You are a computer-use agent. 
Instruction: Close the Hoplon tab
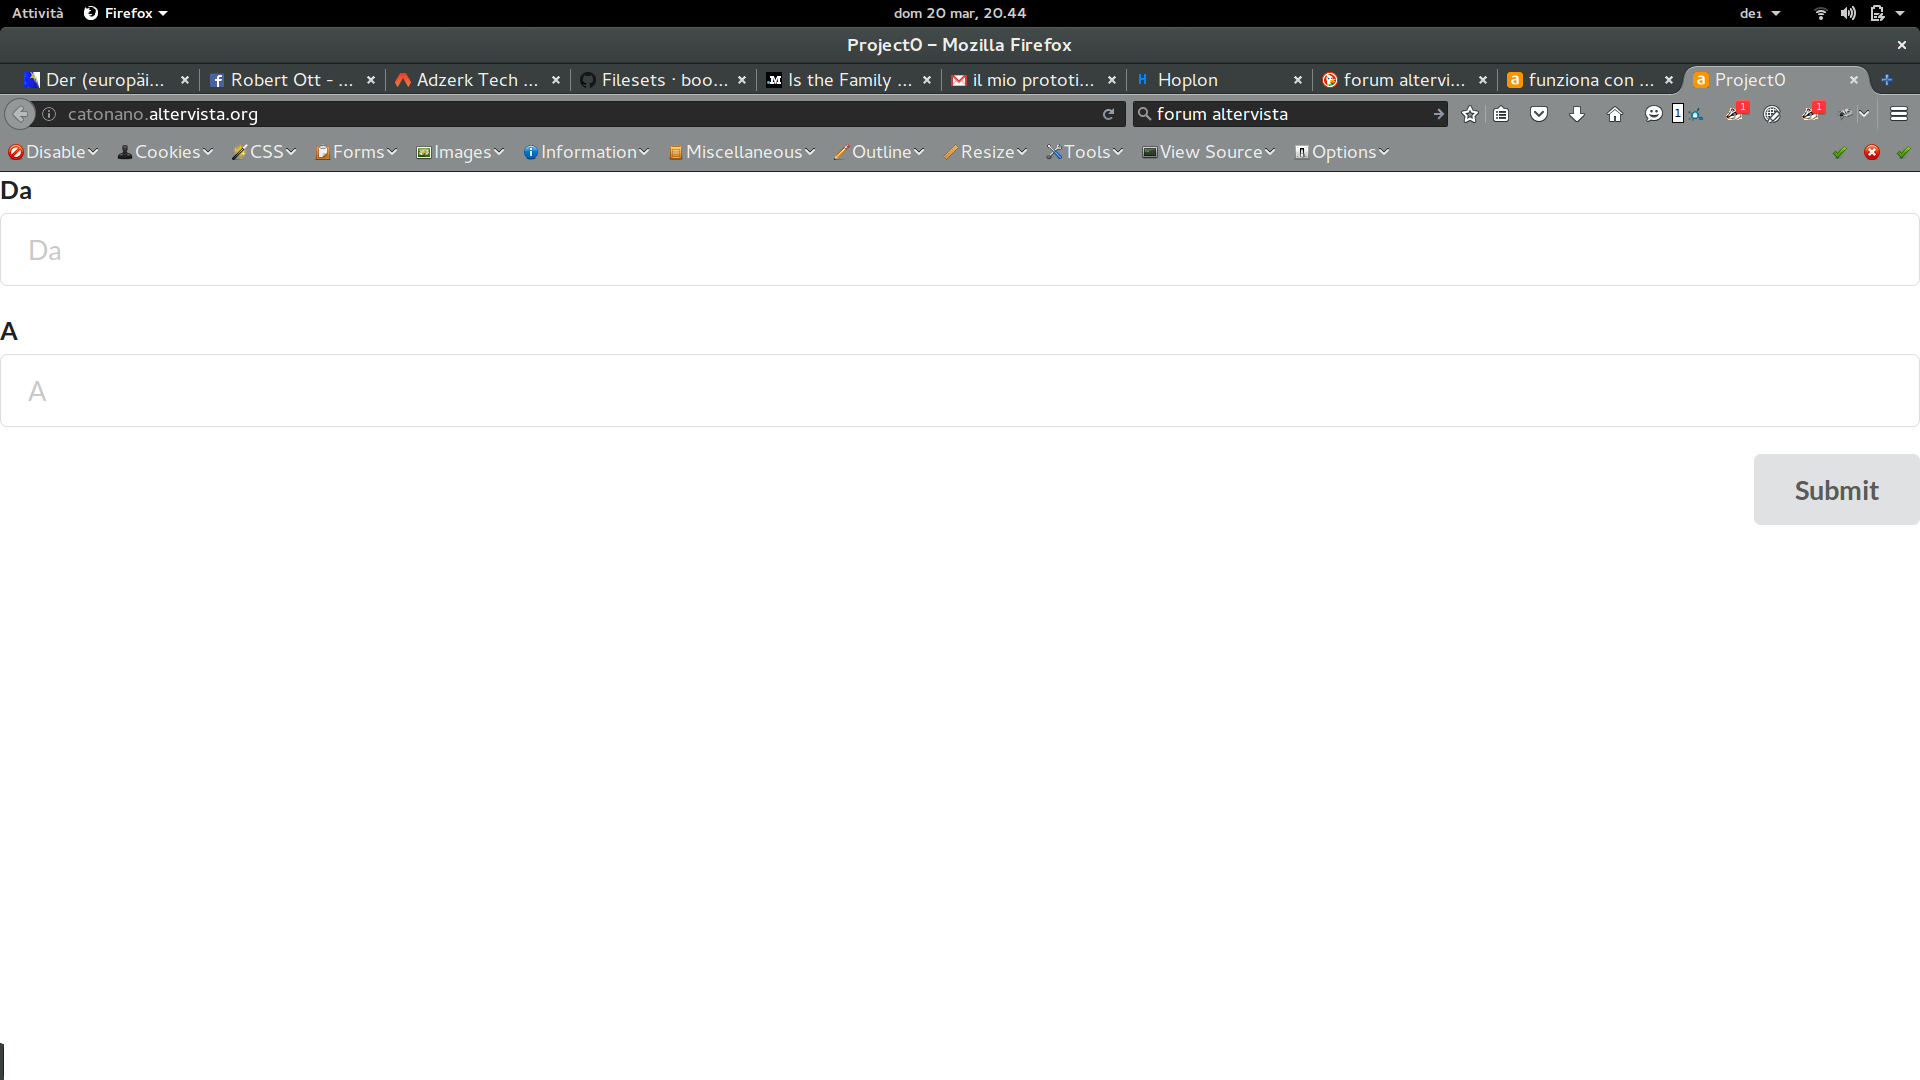point(1298,80)
